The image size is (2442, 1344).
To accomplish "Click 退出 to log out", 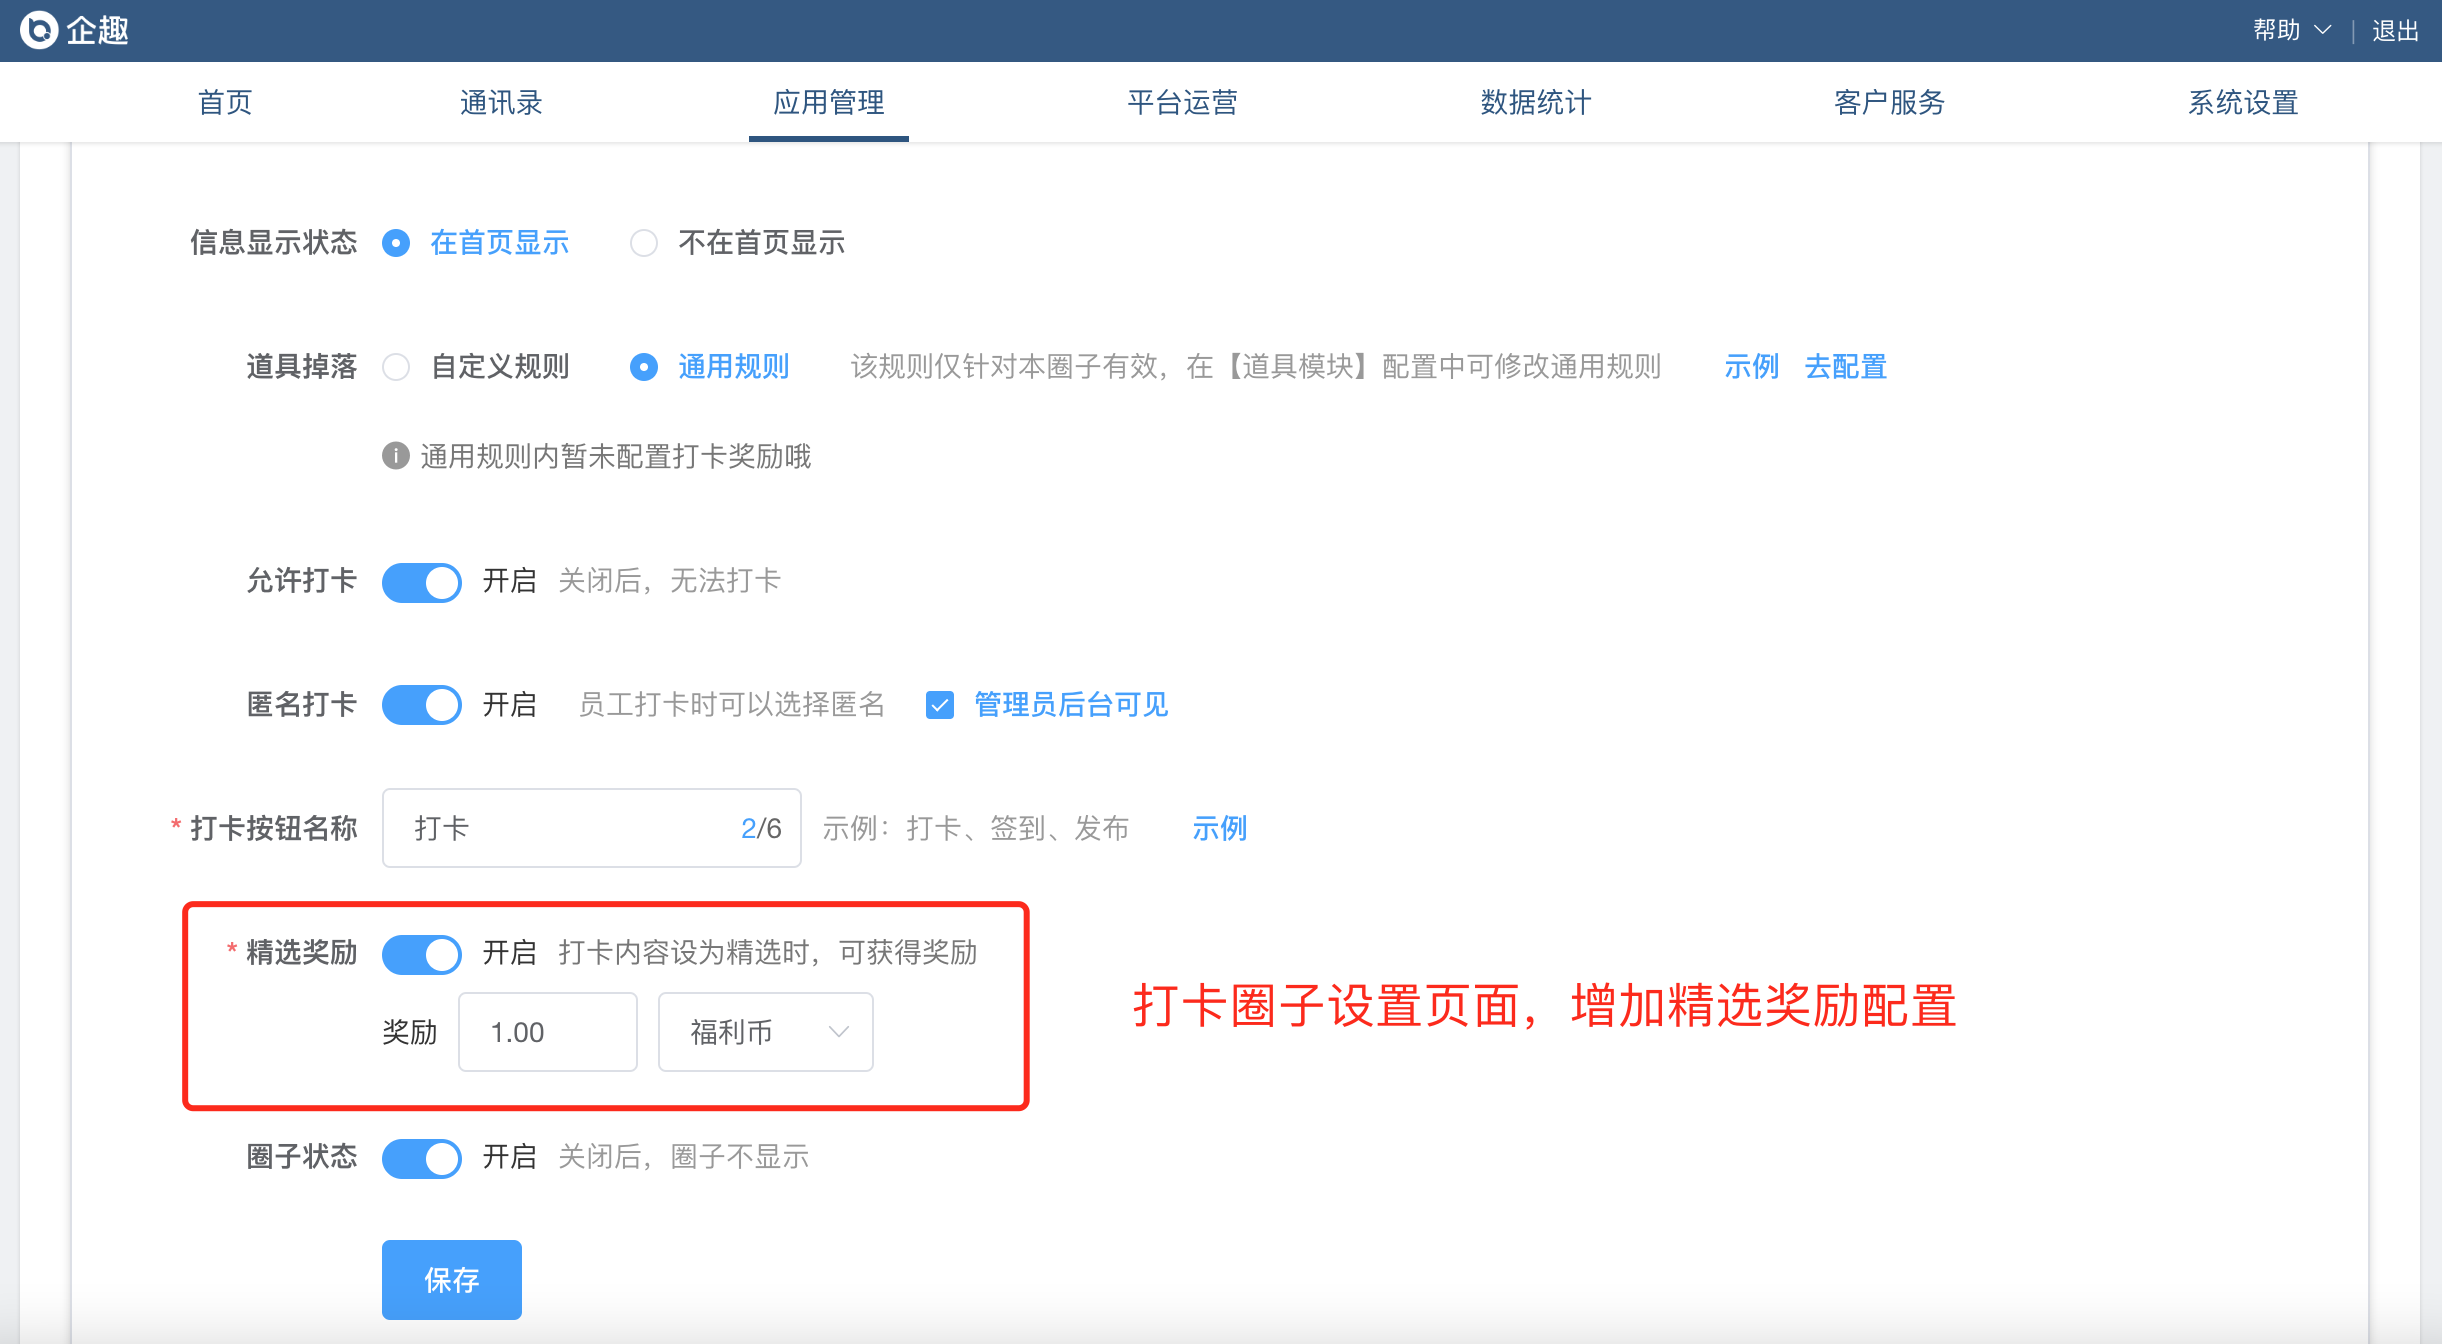I will 2395,30.
